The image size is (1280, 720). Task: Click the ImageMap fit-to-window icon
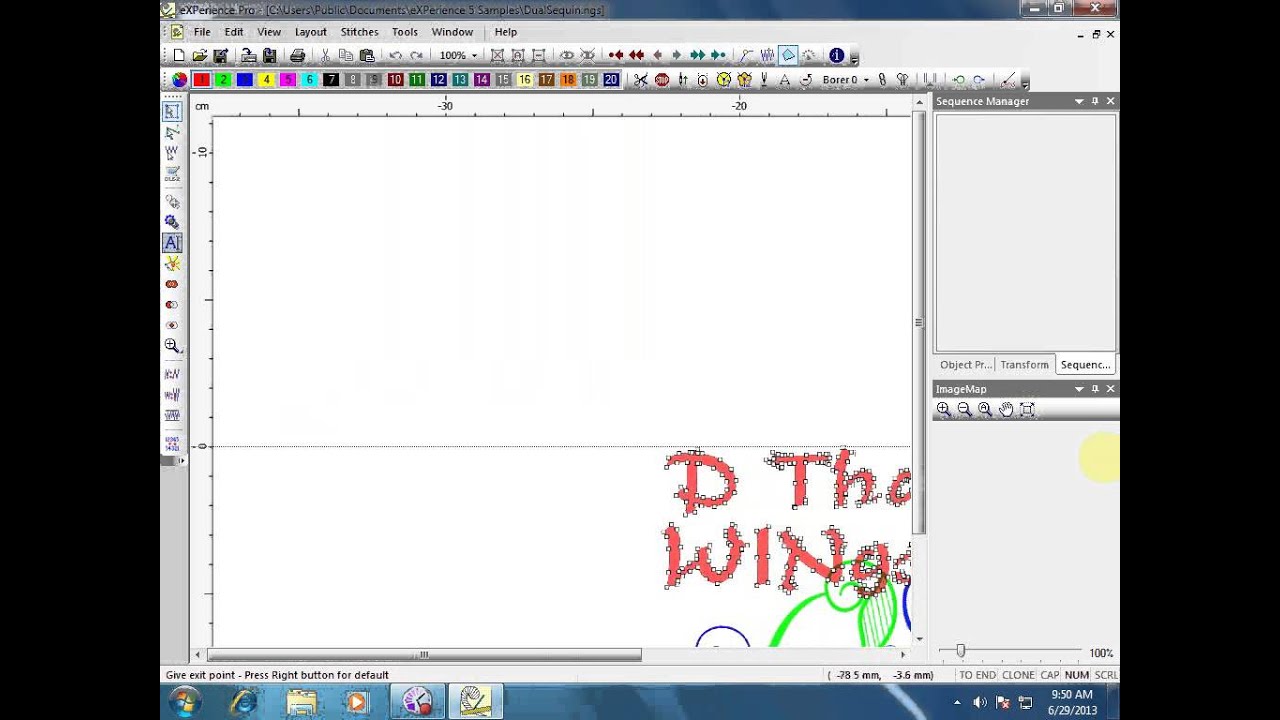coord(1027,409)
